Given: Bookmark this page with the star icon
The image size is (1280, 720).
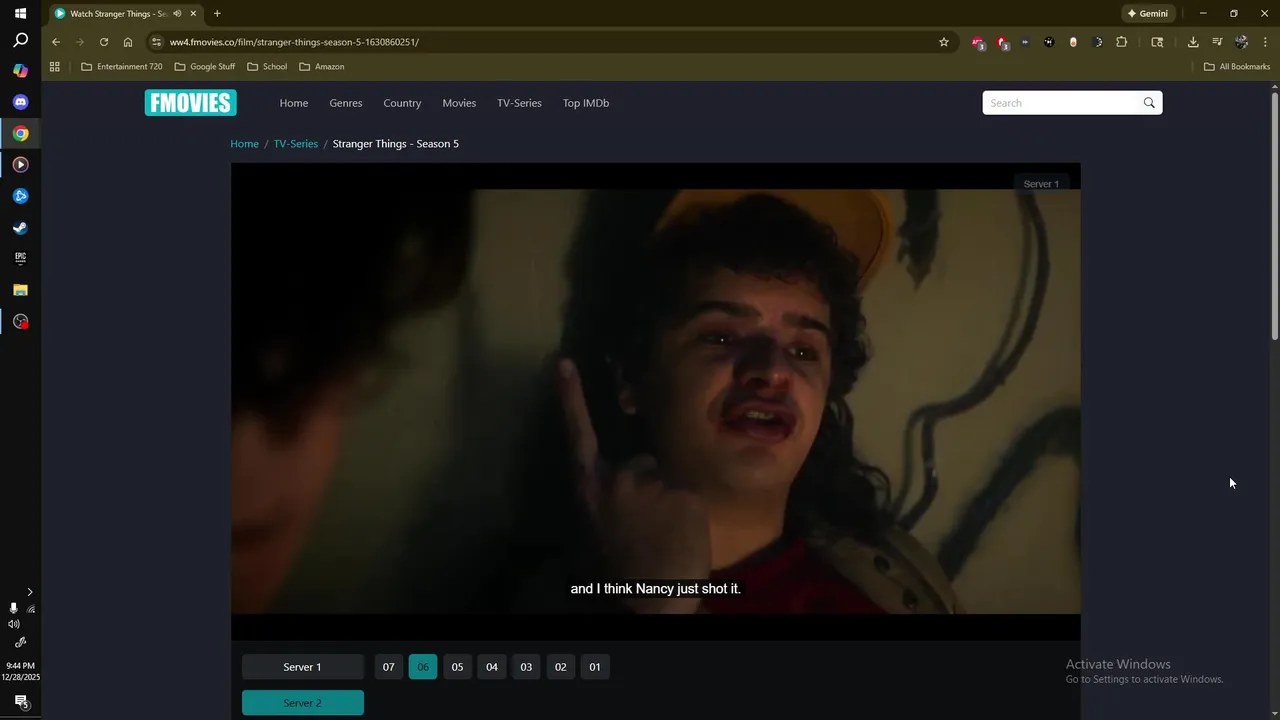Looking at the screenshot, I should pyautogui.click(x=943, y=42).
